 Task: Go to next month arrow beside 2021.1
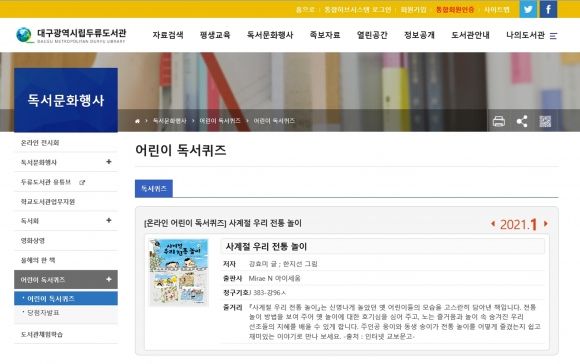coord(546,224)
